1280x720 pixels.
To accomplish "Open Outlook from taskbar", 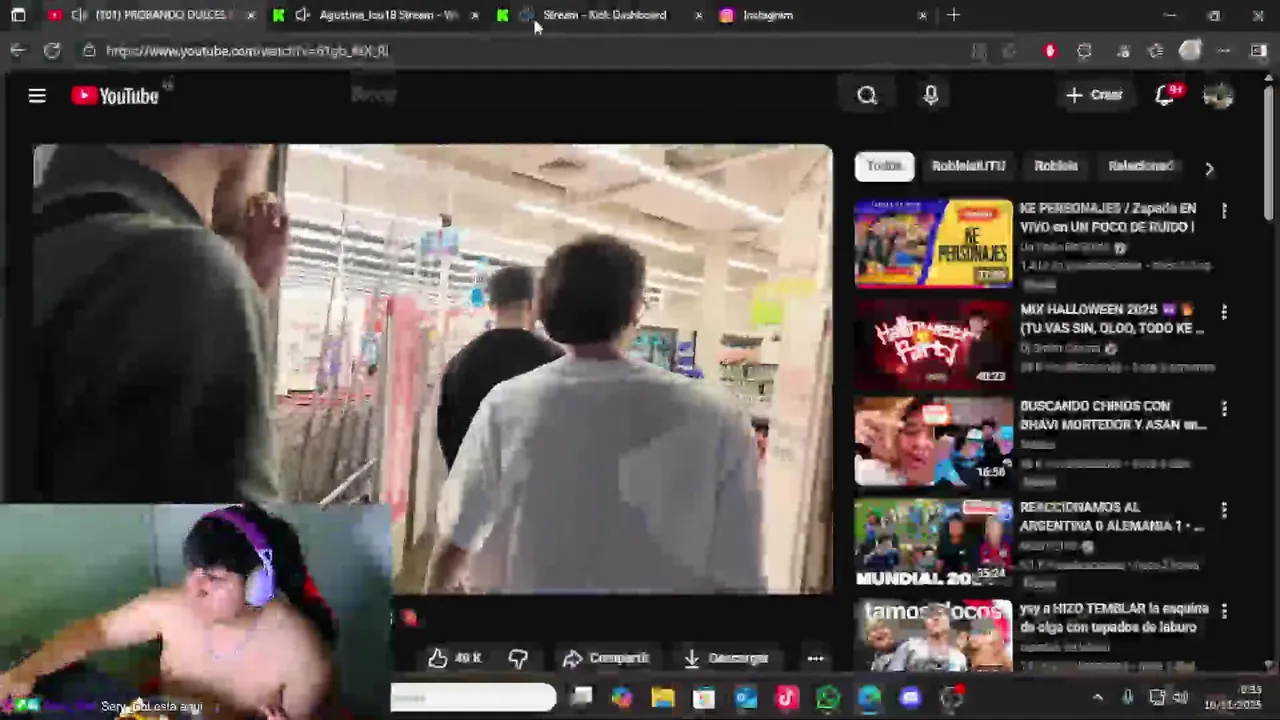I will coord(746,697).
